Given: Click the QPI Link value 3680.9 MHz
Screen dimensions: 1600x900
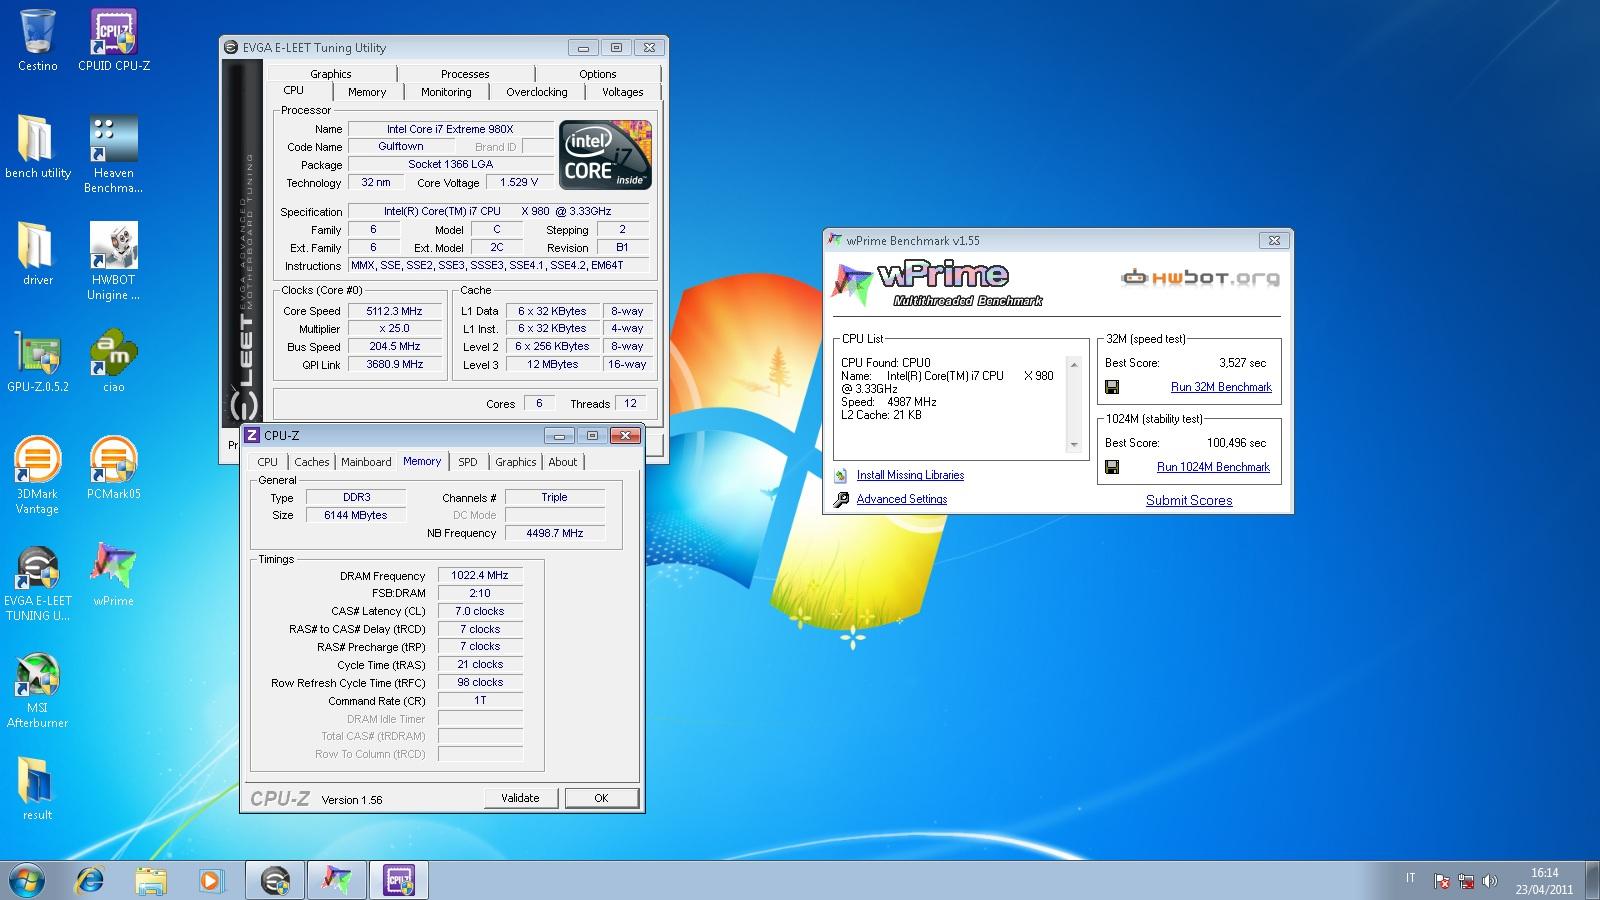Looking at the screenshot, I should coord(394,364).
